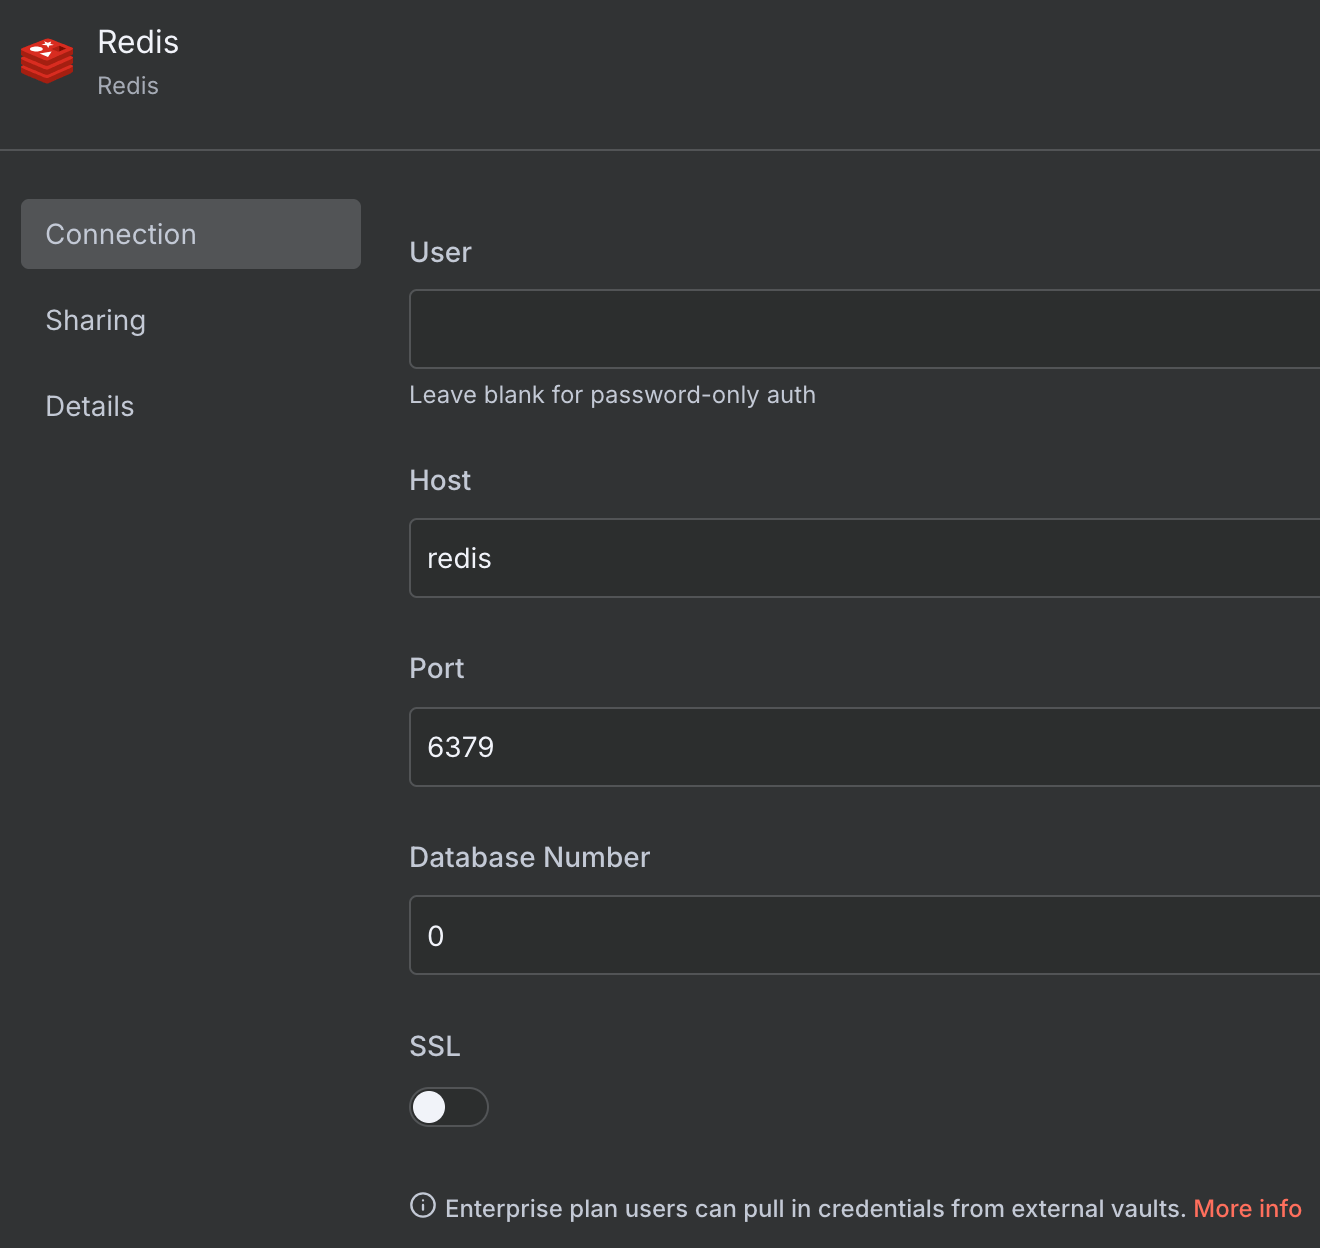Focus the empty User input field
The width and height of the screenshot is (1320, 1248).
coord(865,329)
